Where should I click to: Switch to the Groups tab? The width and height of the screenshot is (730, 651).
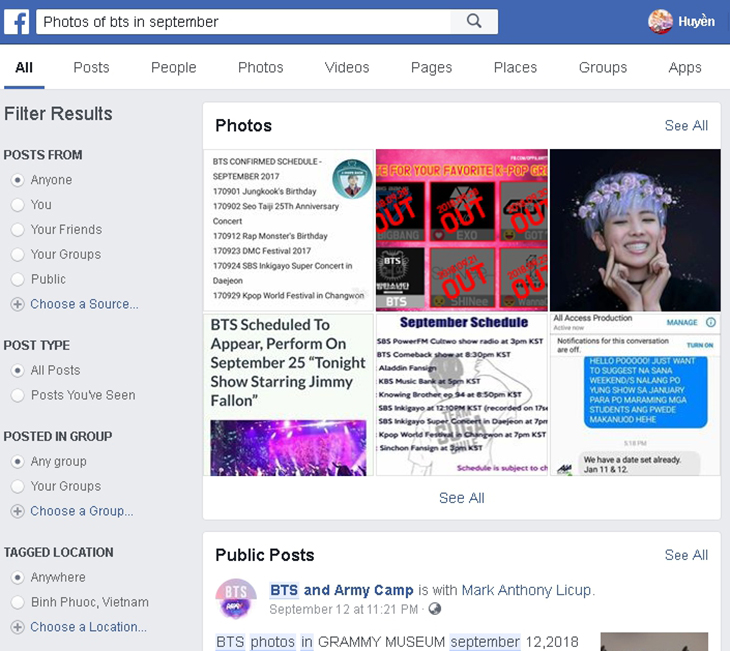(603, 68)
